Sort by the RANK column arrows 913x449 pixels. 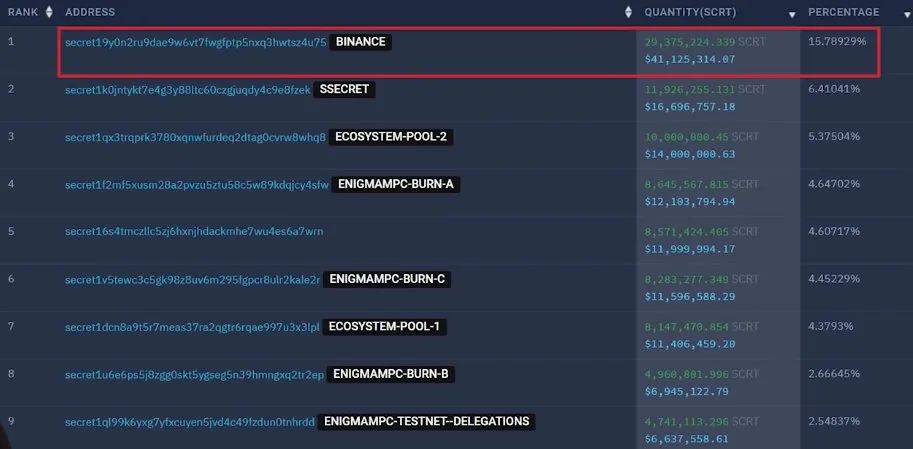[x=49, y=12]
